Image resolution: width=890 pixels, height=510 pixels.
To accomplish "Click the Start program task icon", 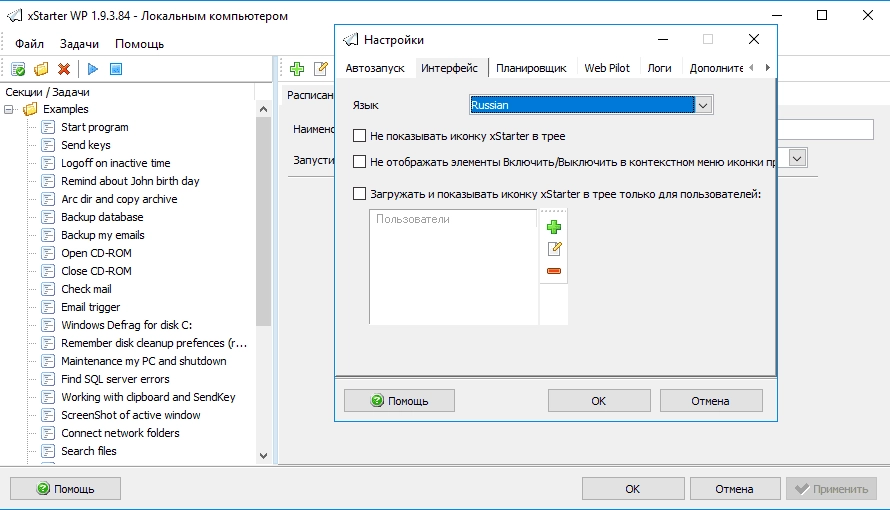I will tap(48, 127).
